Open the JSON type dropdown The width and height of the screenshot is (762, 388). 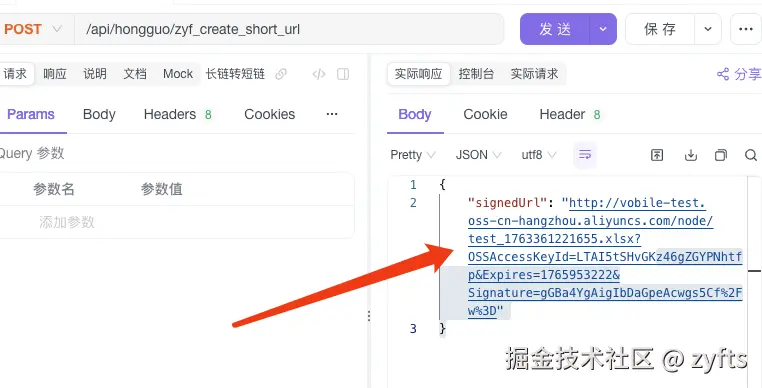478,155
